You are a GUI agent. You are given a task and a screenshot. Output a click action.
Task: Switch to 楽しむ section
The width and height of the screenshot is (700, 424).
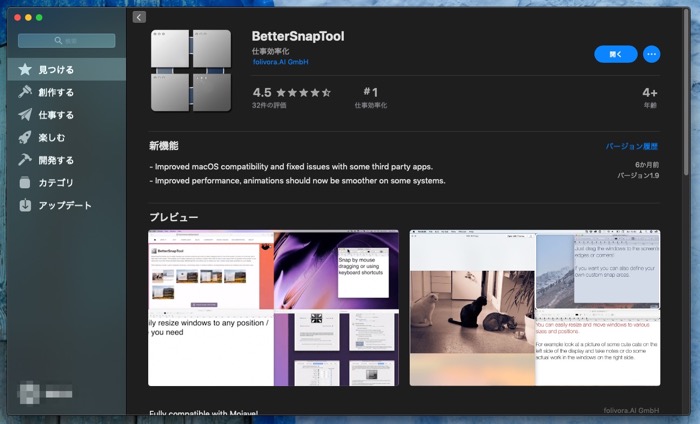pos(67,137)
